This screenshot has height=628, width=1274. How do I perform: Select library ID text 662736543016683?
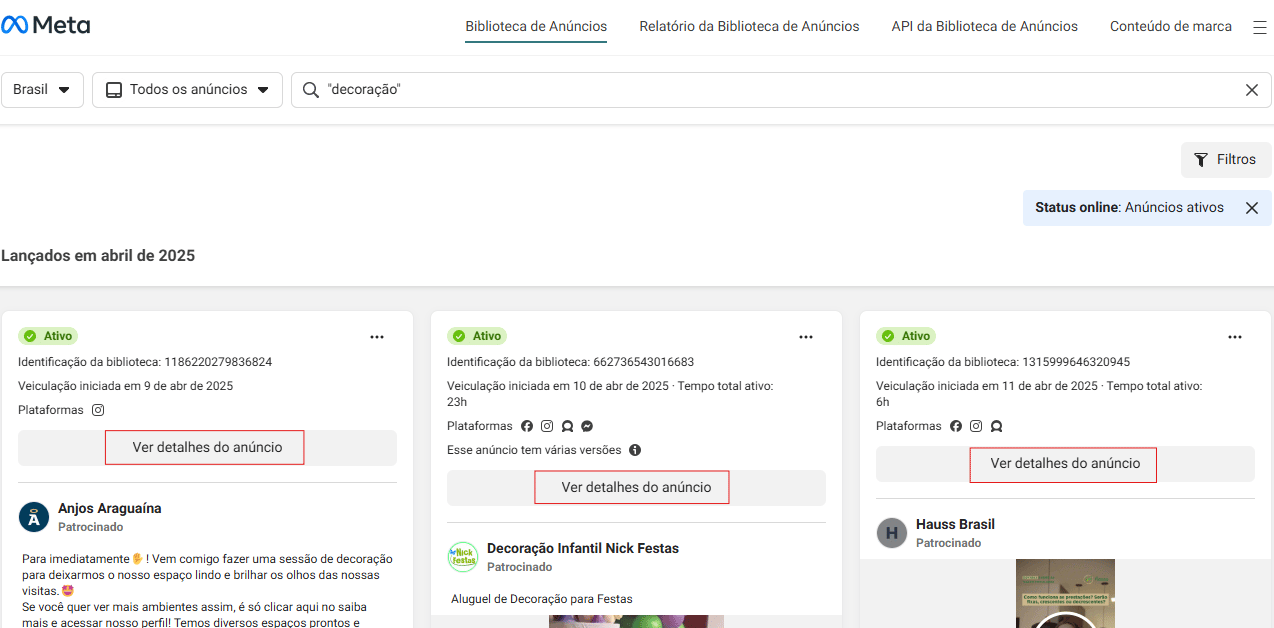(x=643, y=362)
